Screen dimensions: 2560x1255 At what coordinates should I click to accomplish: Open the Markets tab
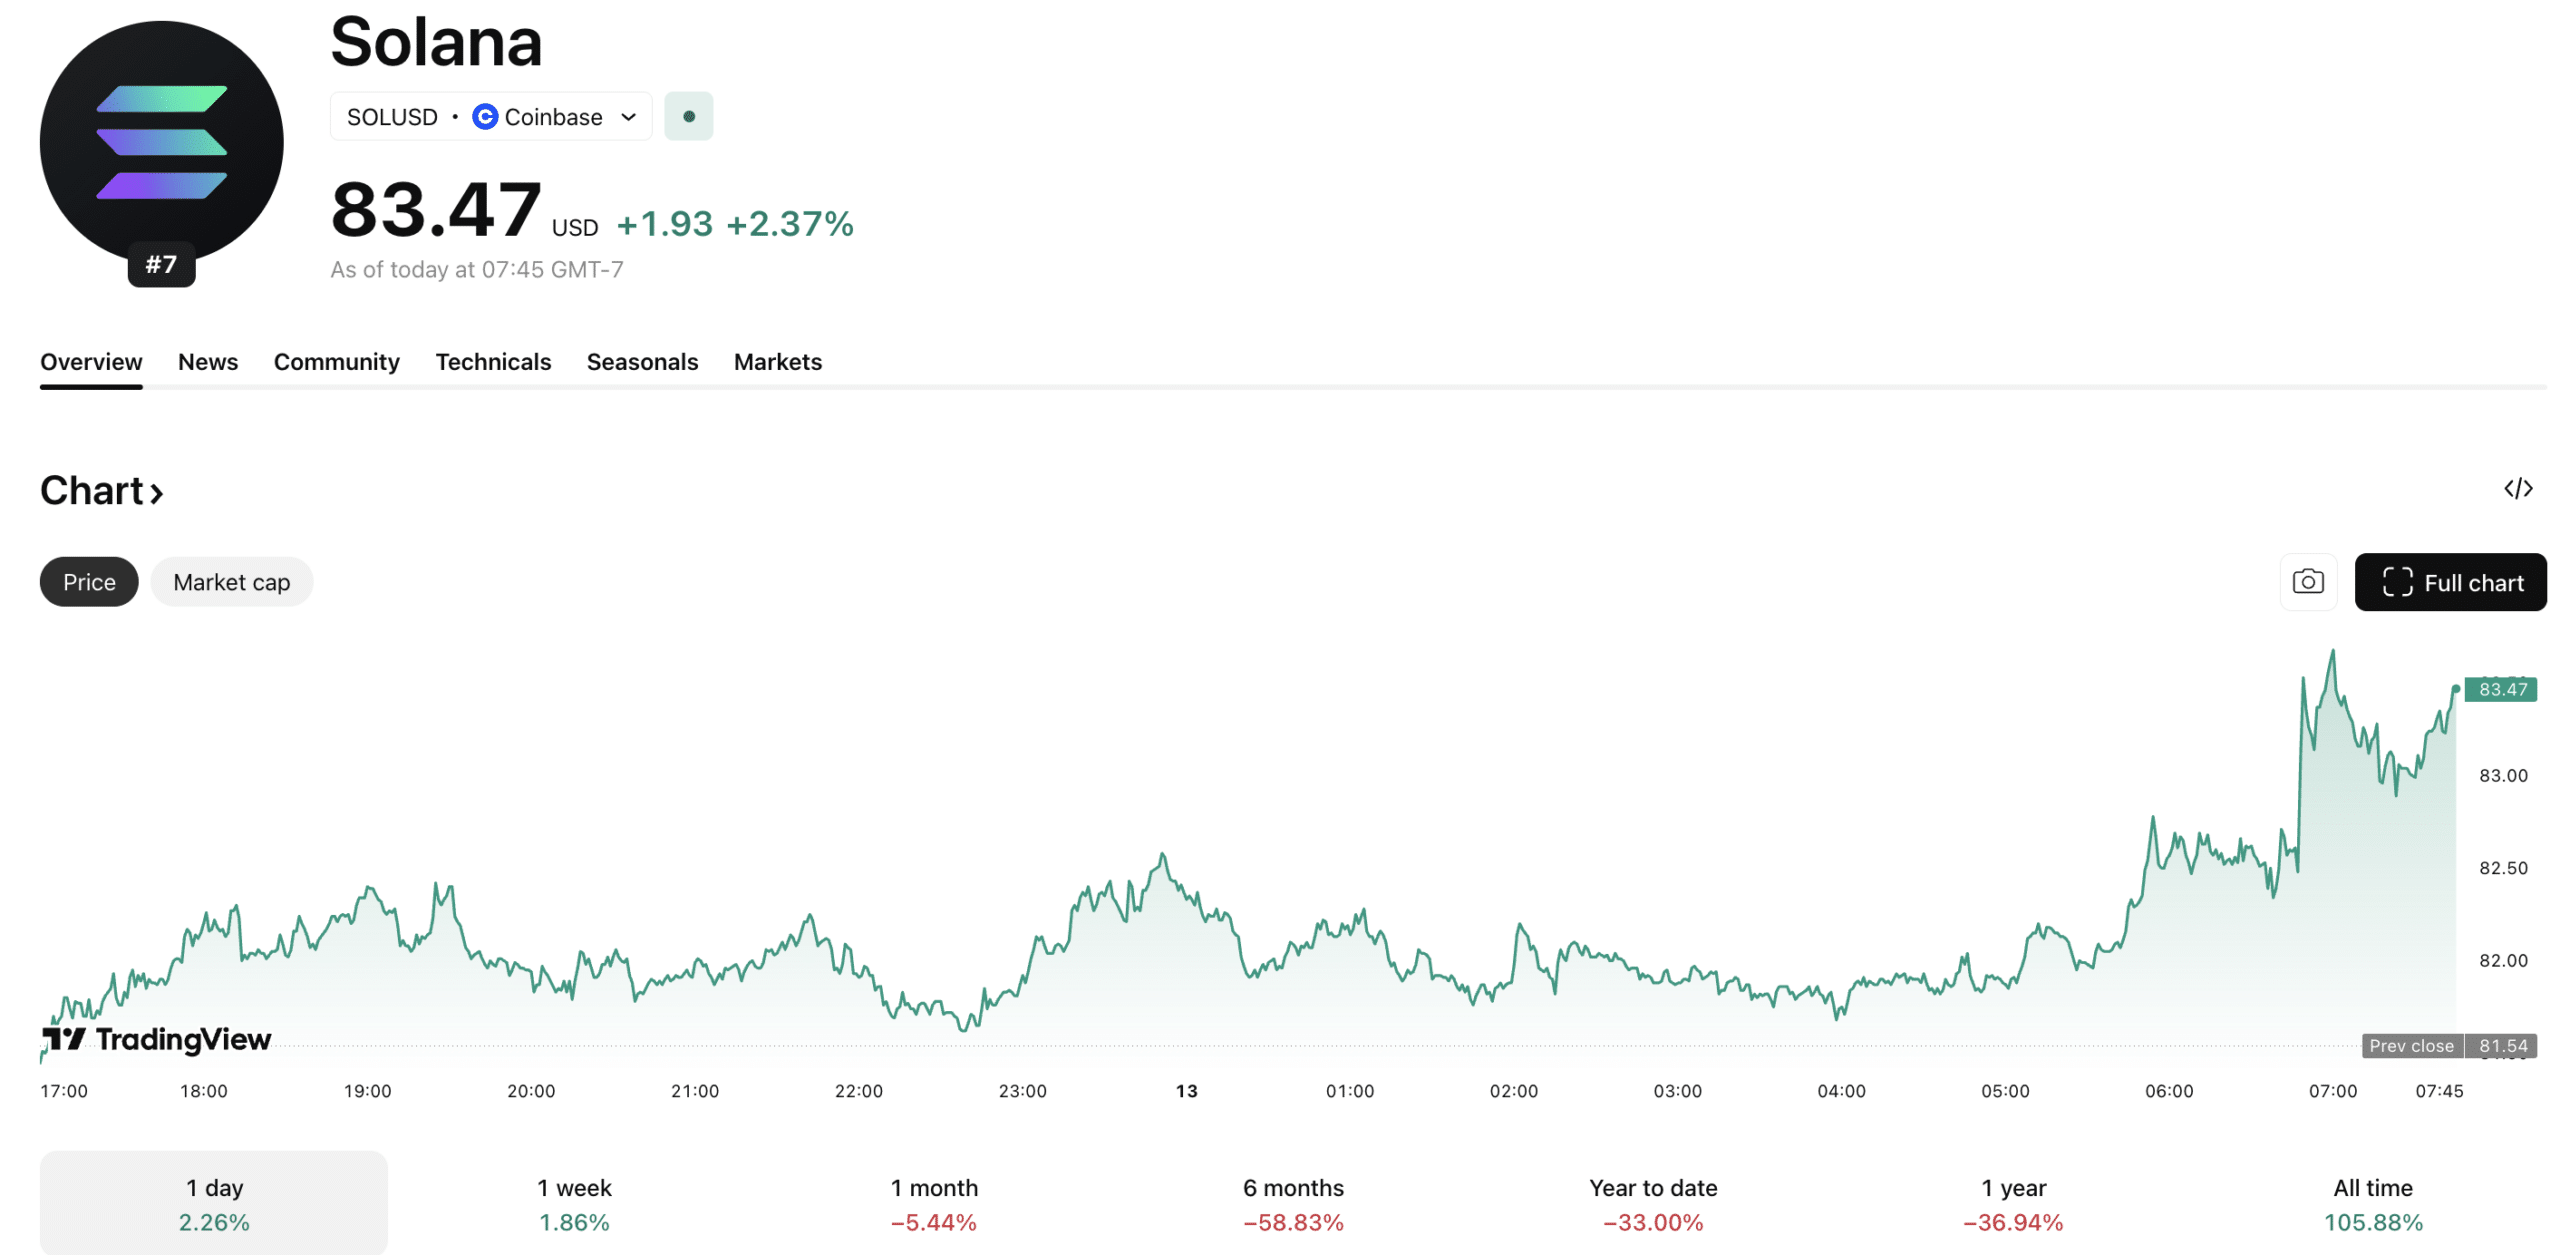coord(777,362)
